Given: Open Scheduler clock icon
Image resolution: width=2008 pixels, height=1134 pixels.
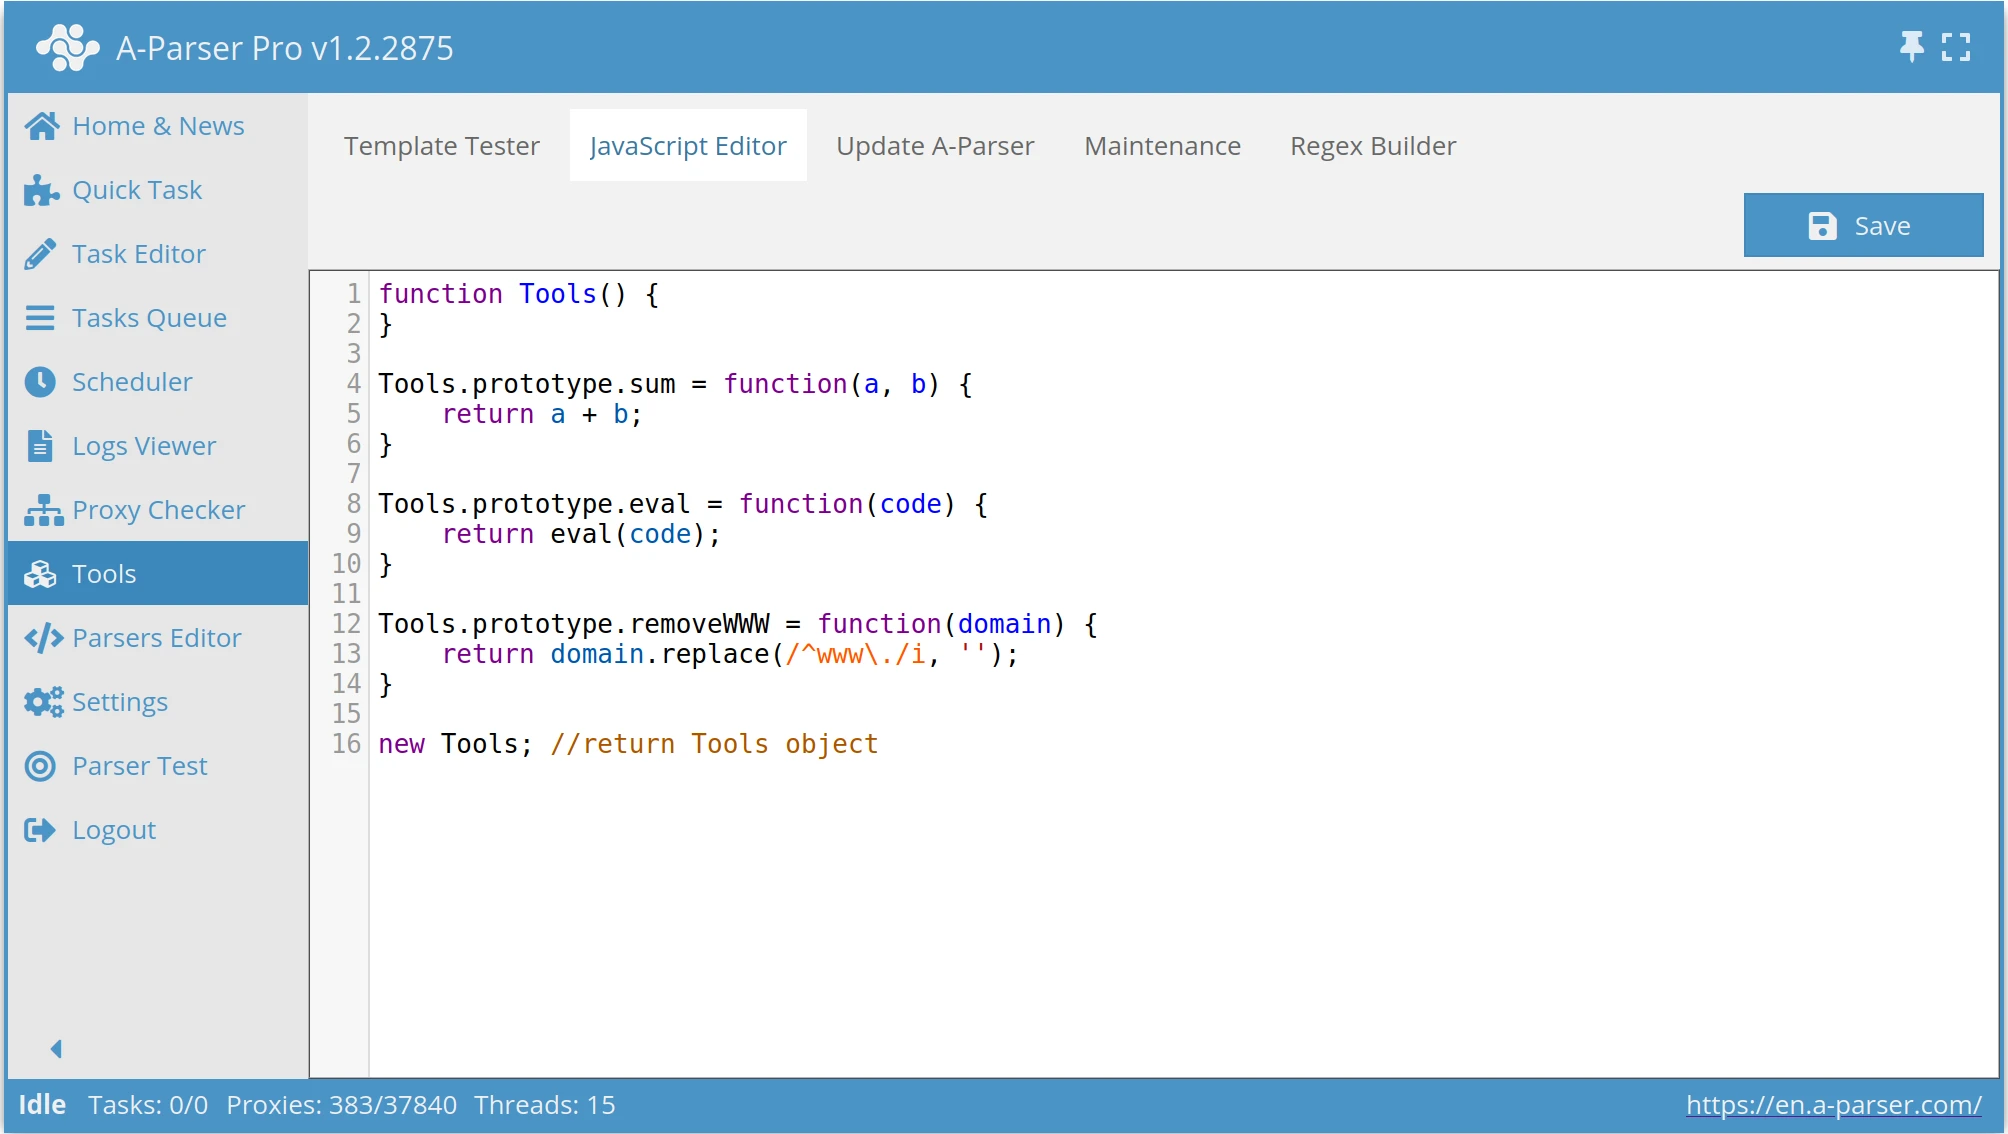Looking at the screenshot, I should (41, 382).
